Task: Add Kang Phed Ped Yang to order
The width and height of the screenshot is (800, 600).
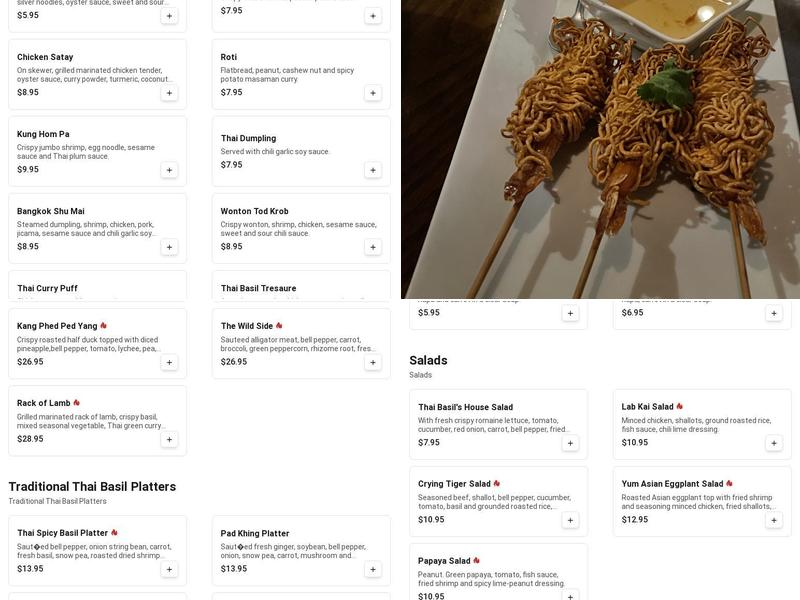Action: [x=169, y=362]
